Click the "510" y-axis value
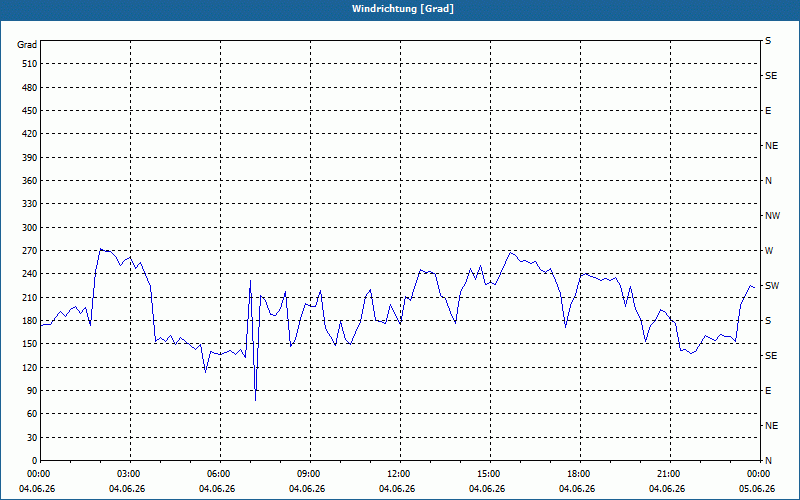Viewport: 800px width, 500px height. (30, 64)
